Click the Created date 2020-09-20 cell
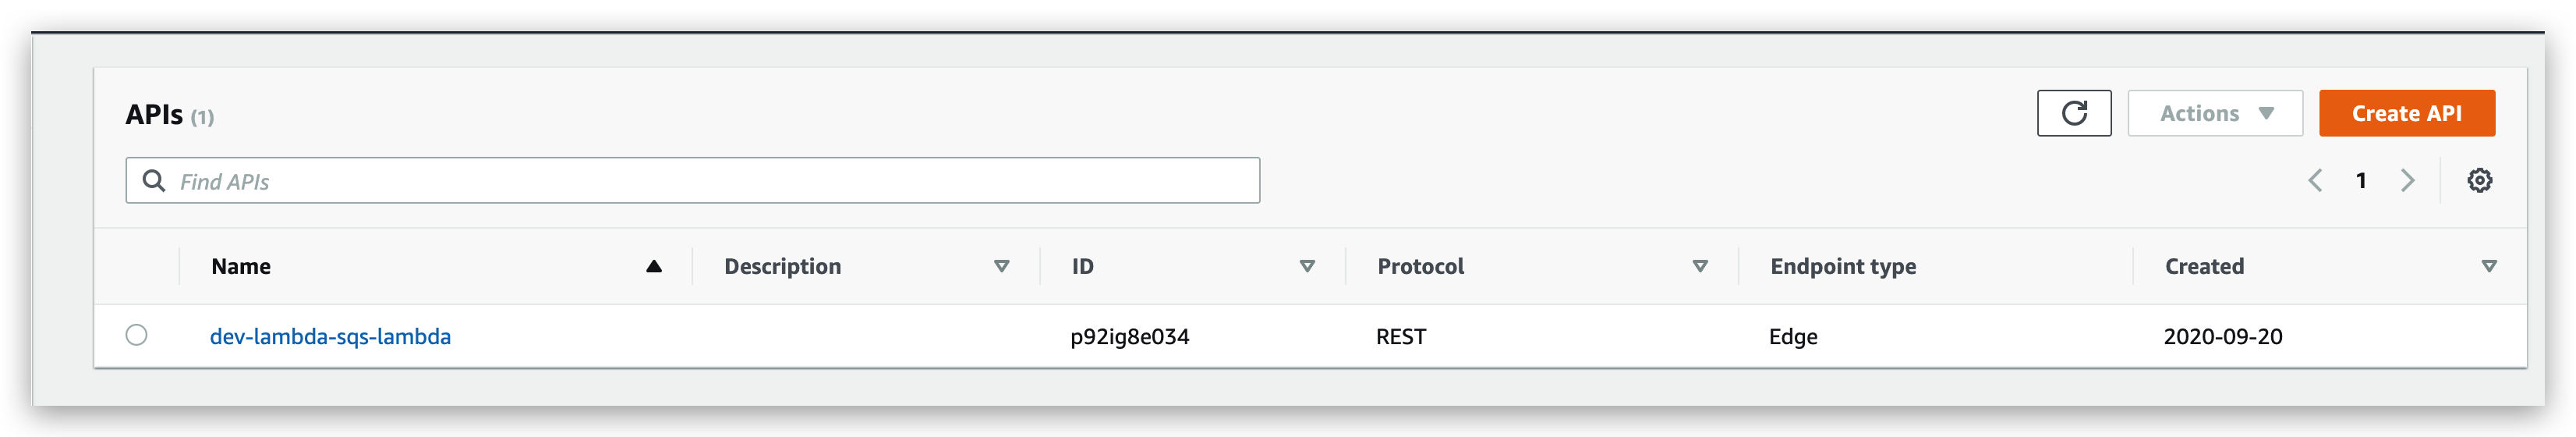 pyautogui.click(x=2222, y=337)
